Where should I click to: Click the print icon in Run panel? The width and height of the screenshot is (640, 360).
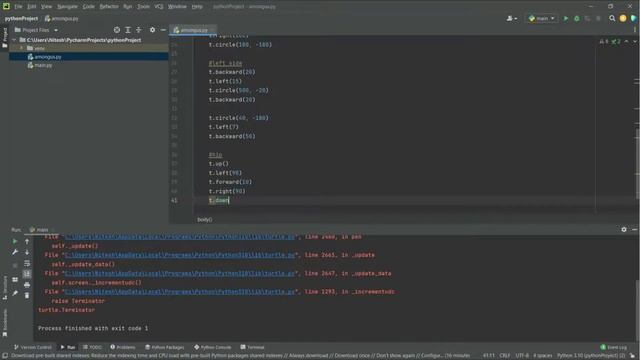point(27,284)
